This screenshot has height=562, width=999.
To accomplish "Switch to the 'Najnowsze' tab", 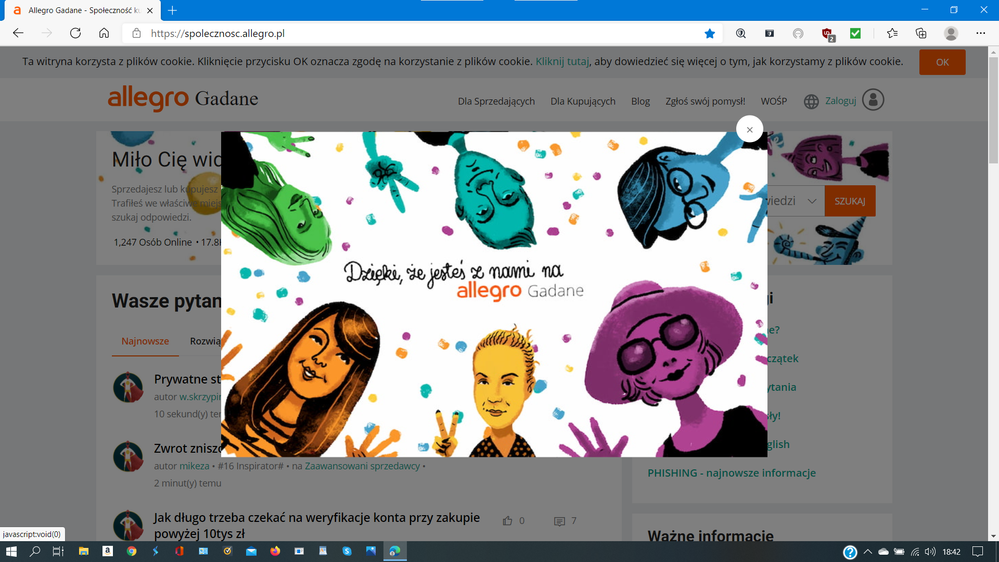I will [x=145, y=341].
